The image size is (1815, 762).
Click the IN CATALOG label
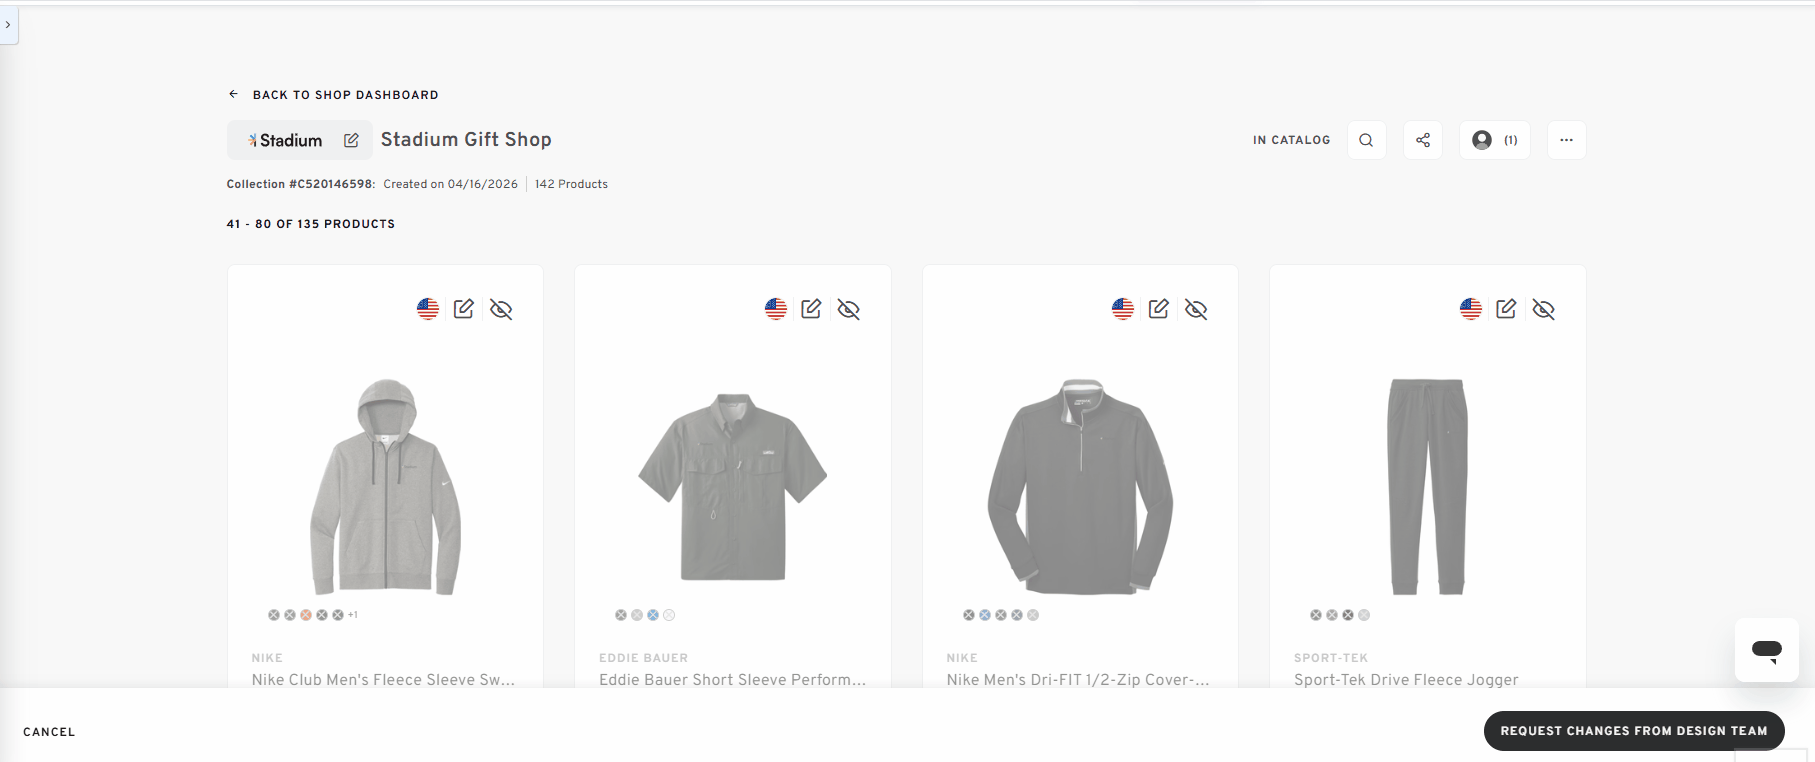tap(1292, 140)
